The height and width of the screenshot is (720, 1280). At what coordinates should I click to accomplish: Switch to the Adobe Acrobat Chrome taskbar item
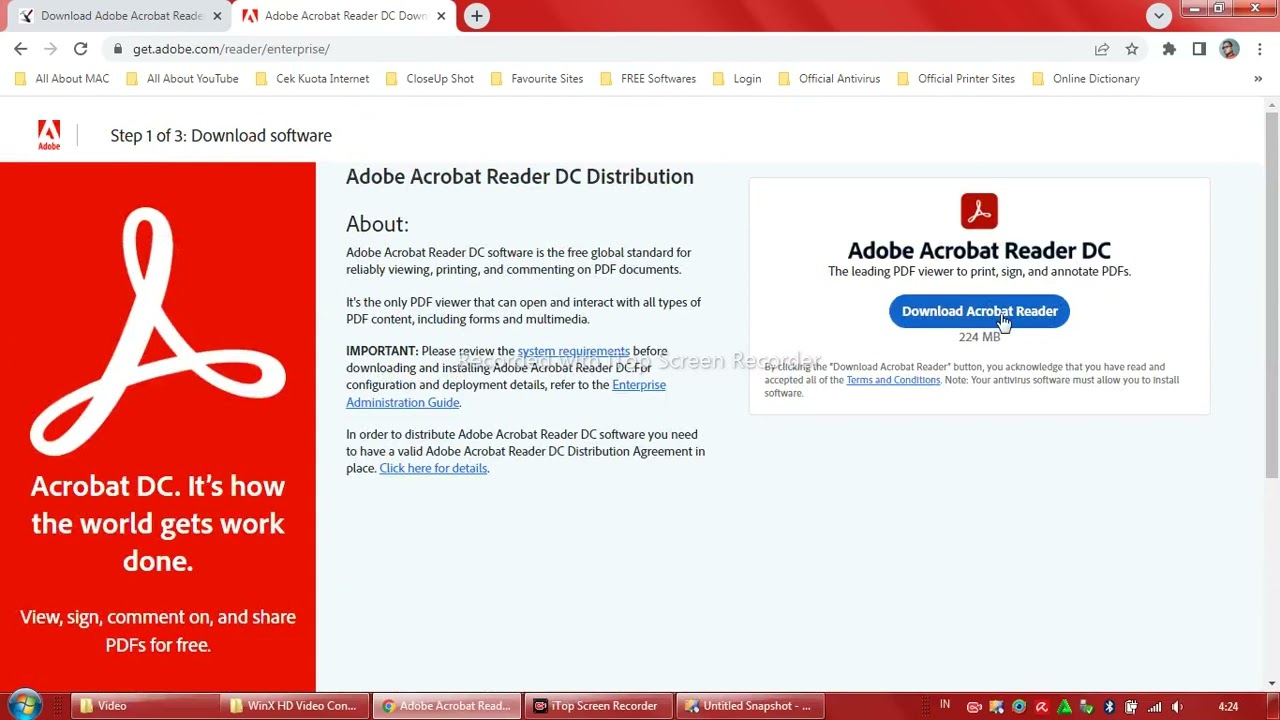447,706
